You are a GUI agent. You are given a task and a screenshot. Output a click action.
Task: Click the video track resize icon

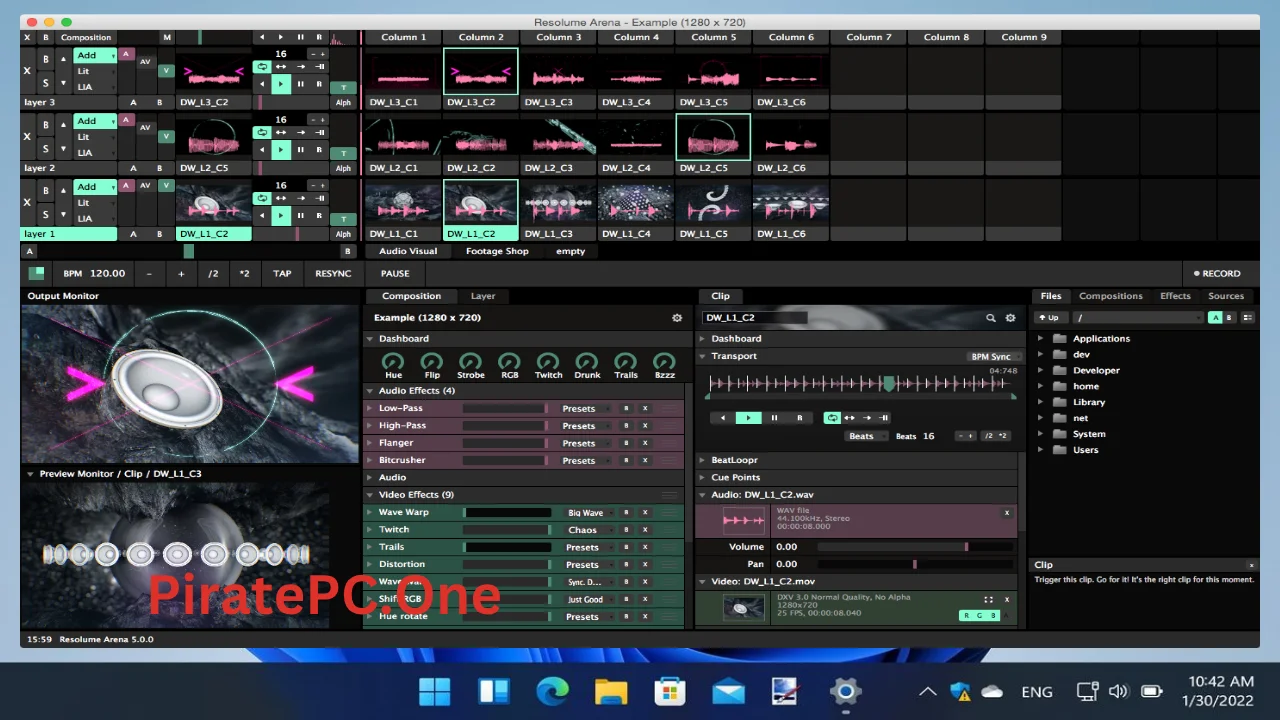(x=988, y=600)
